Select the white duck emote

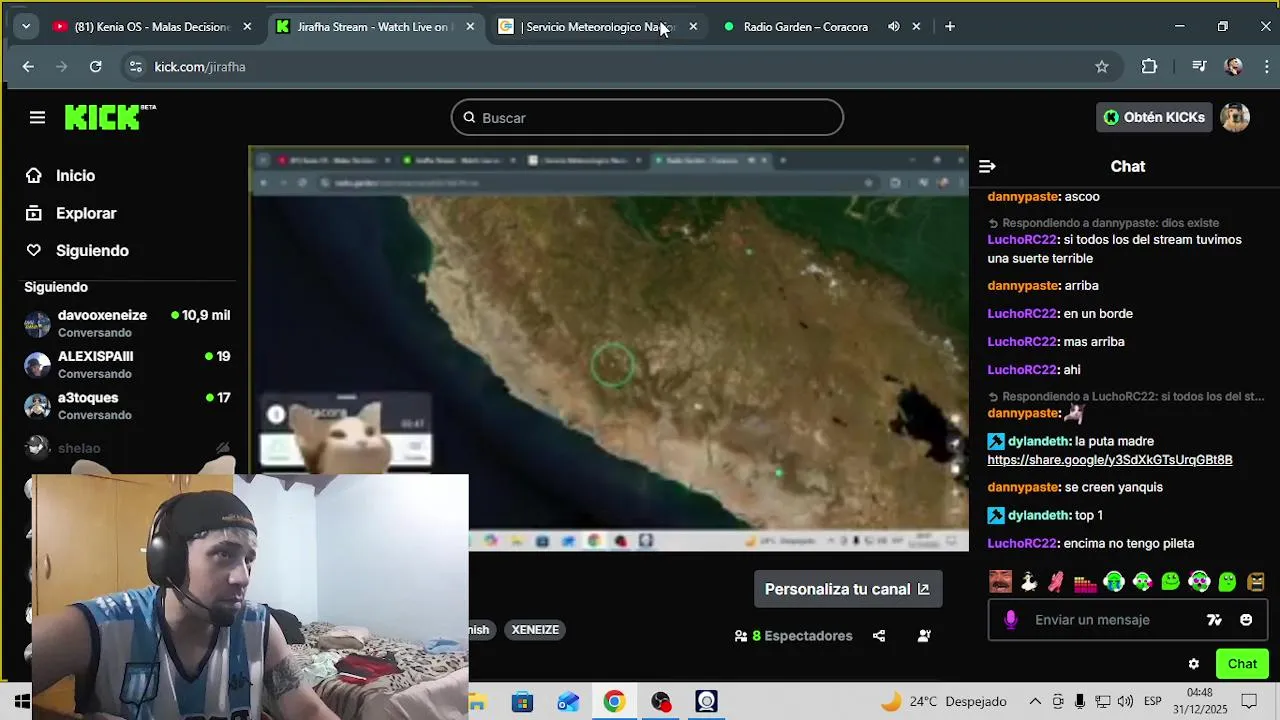1028,581
